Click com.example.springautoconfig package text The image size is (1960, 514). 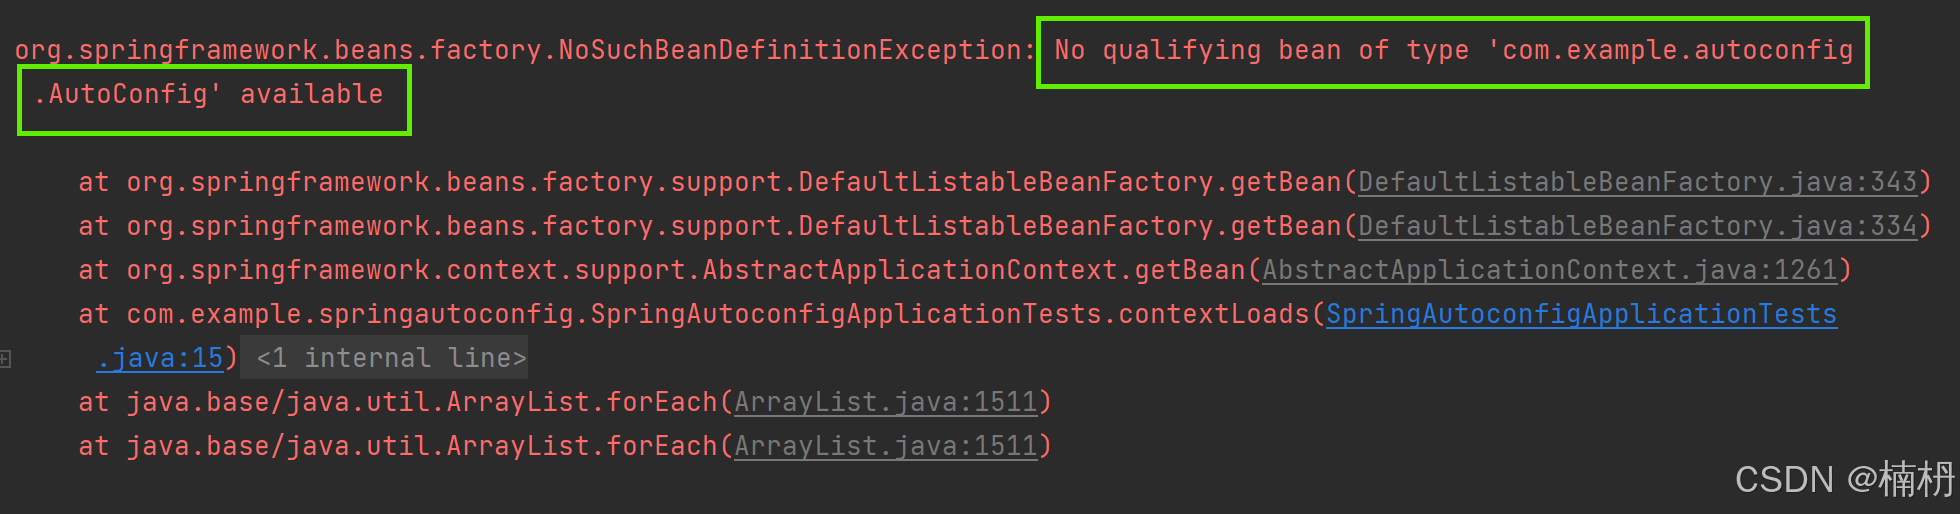[x=350, y=314]
